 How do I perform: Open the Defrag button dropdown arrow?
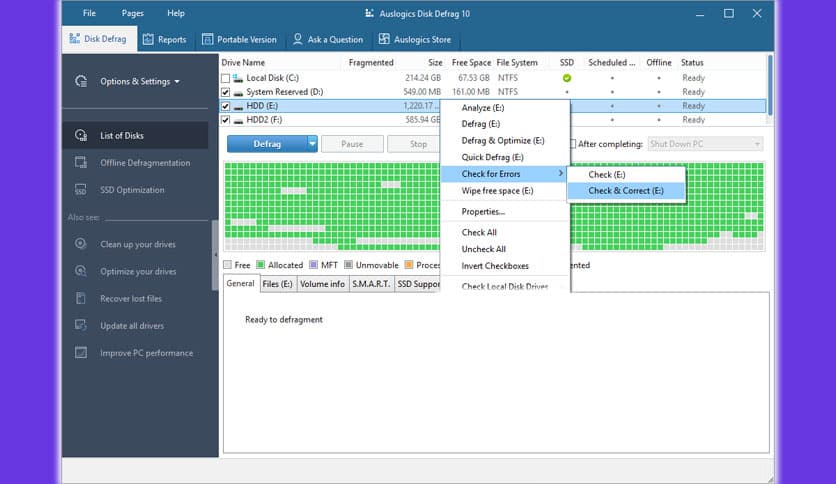[x=312, y=143]
